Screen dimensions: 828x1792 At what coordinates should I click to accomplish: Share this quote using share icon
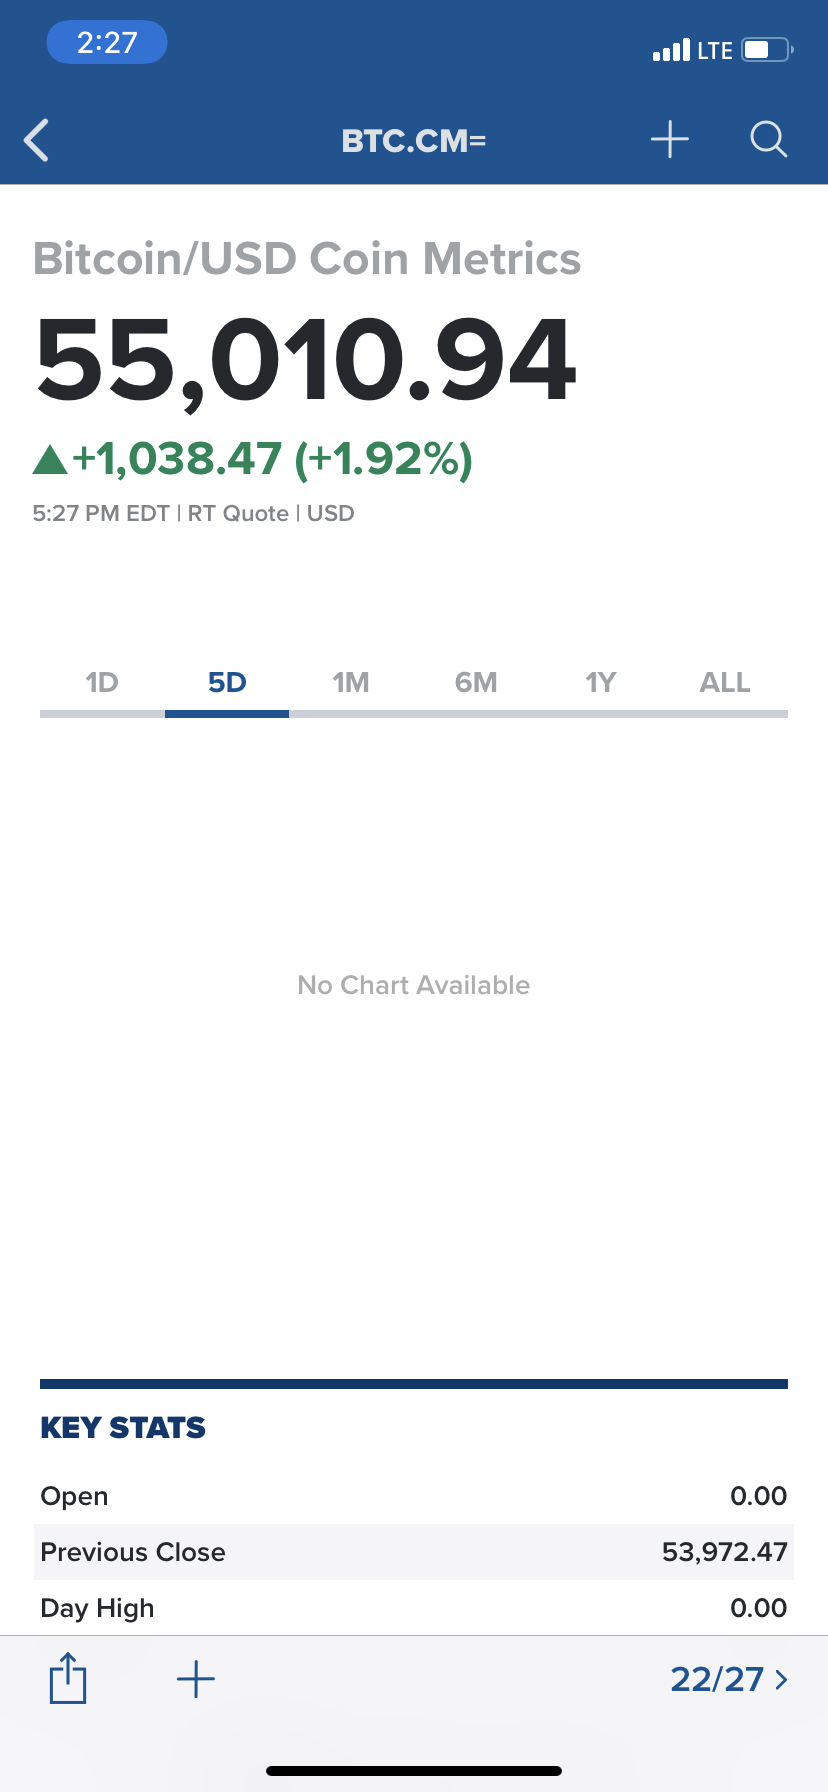coord(68,1678)
